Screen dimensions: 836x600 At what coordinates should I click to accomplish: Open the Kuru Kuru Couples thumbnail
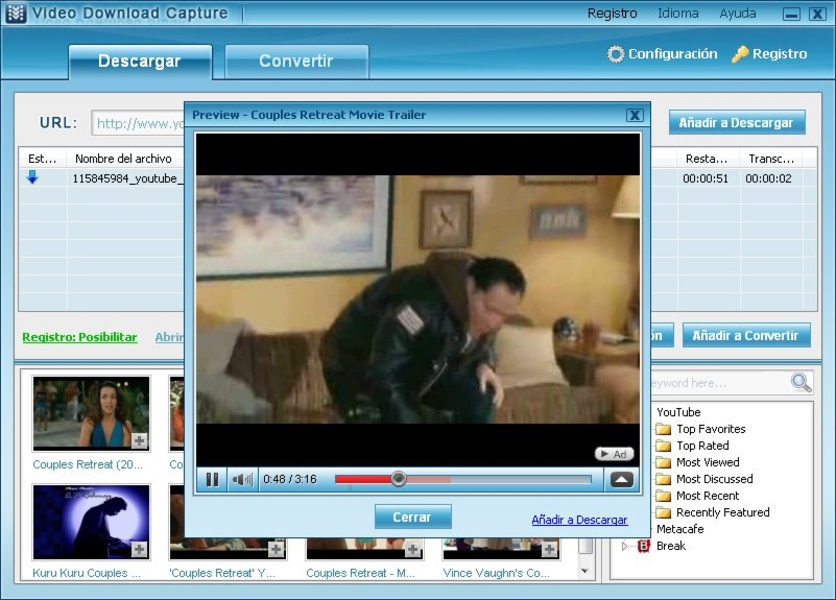coord(91,522)
